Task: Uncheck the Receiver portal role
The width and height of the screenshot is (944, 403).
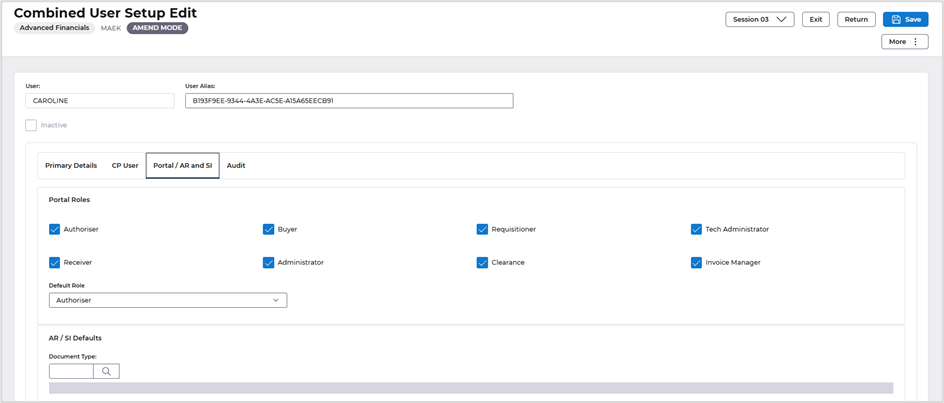Action: pos(54,263)
